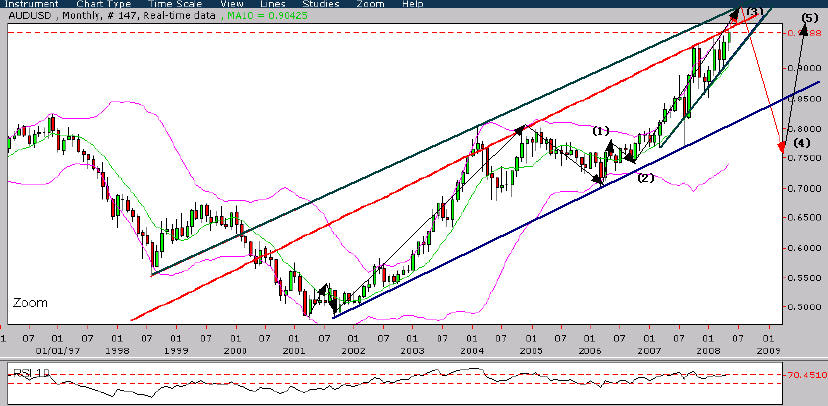Image resolution: width=828 pixels, height=406 pixels.
Task: Select the (5) wave label at top right
Action: [x=810, y=18]
